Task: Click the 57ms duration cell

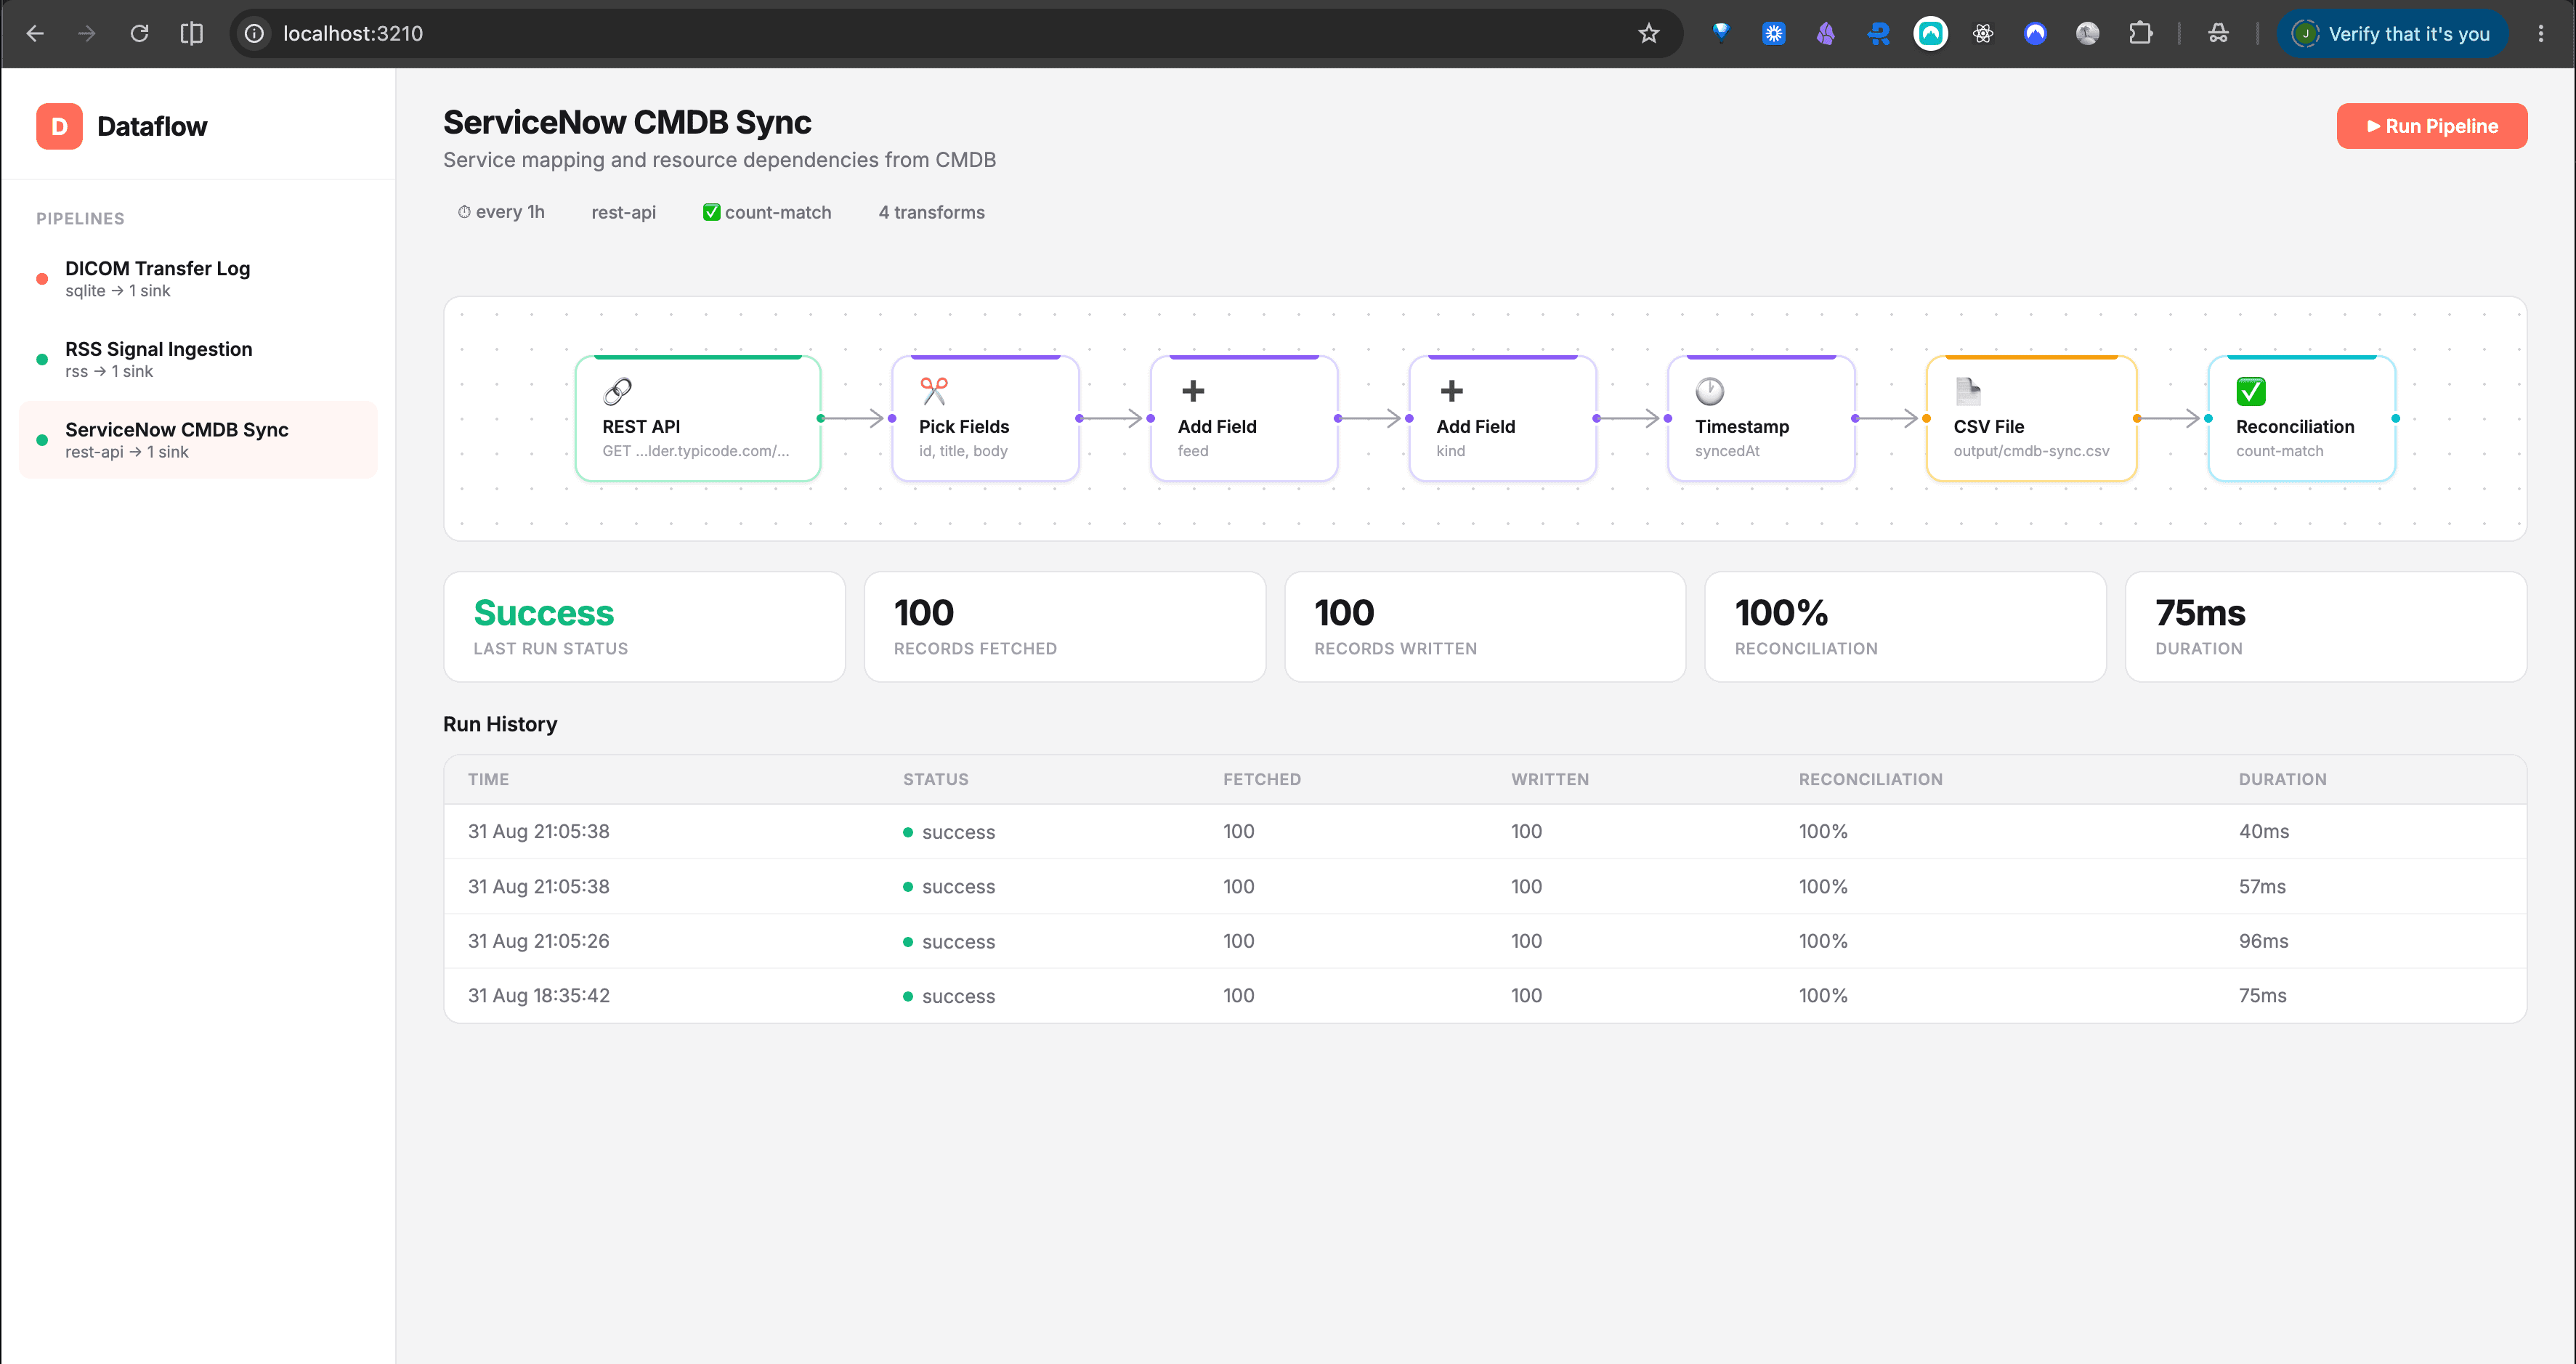Action: (x=2262, y=886)
